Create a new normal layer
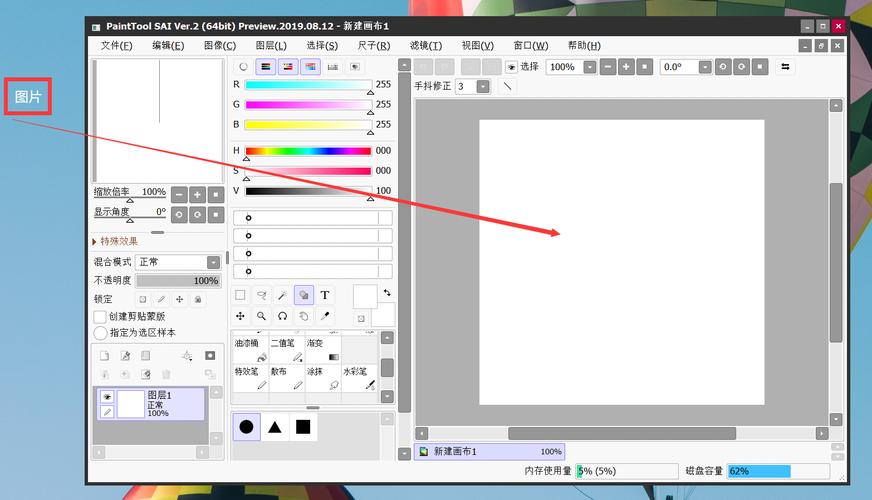The width and height of the screenshot is (872, 500). [x=105, y=356]
